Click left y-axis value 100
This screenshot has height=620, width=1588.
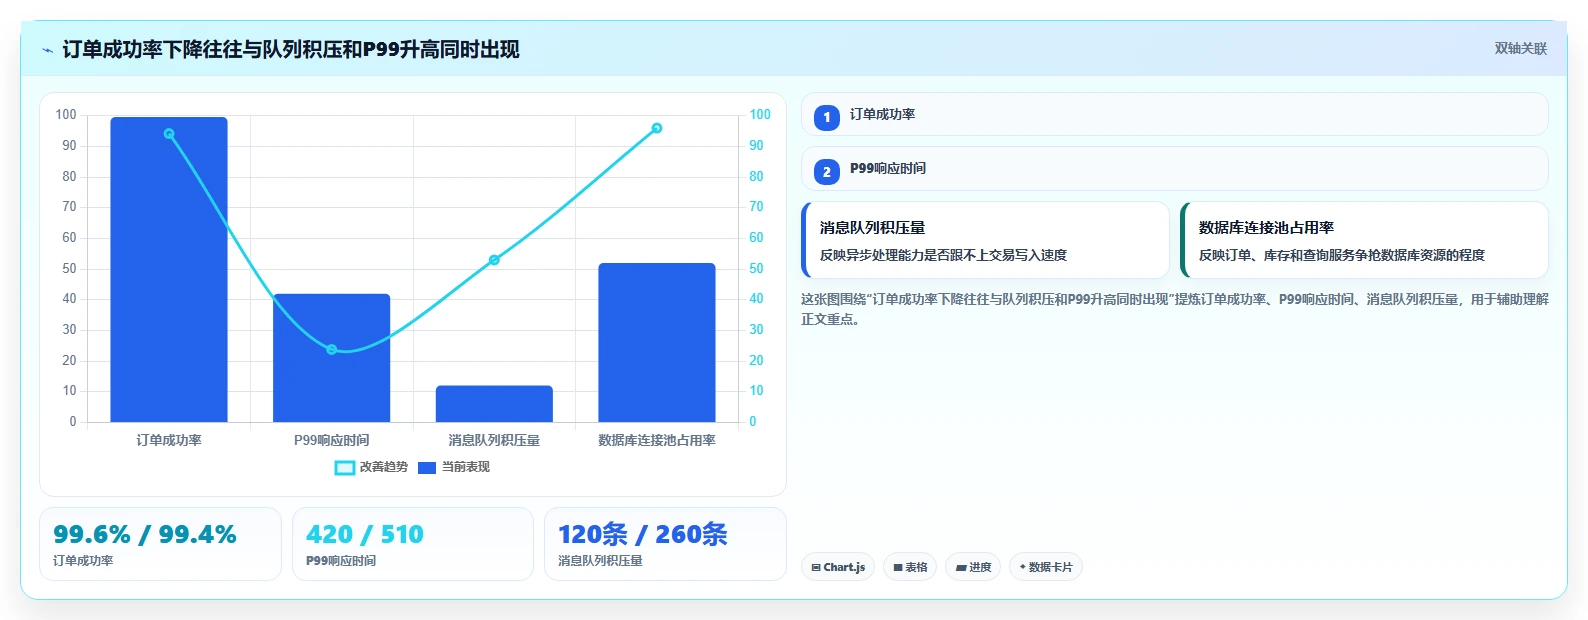coord(66,115)
